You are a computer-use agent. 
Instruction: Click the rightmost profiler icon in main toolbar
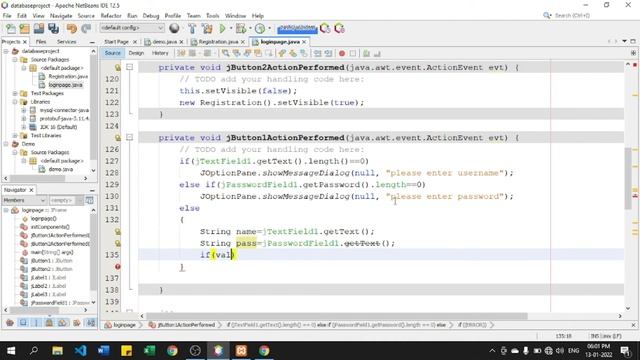coord(340,28)
